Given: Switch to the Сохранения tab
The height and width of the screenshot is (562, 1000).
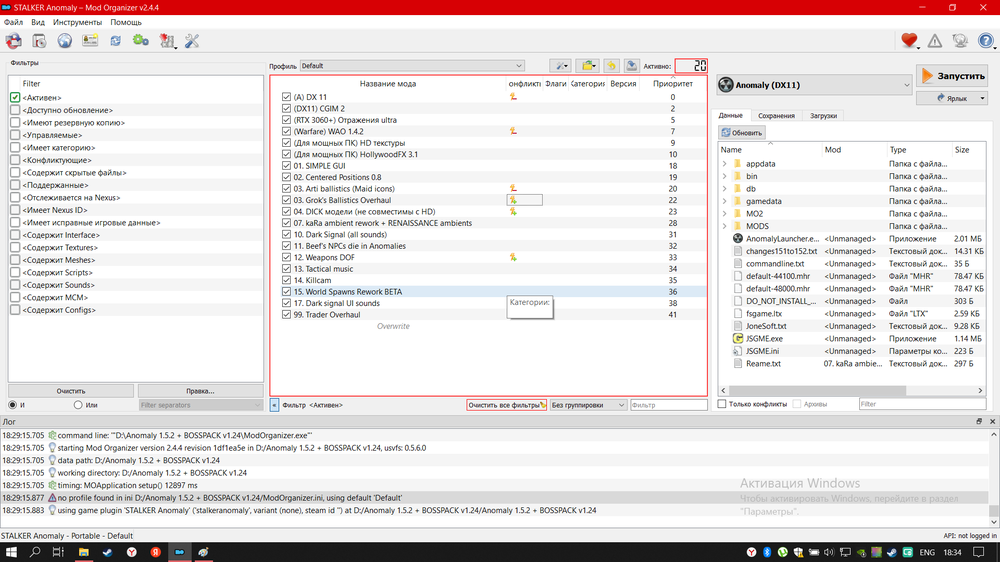Looking at the screenshot, I should [x=776, y=116].
